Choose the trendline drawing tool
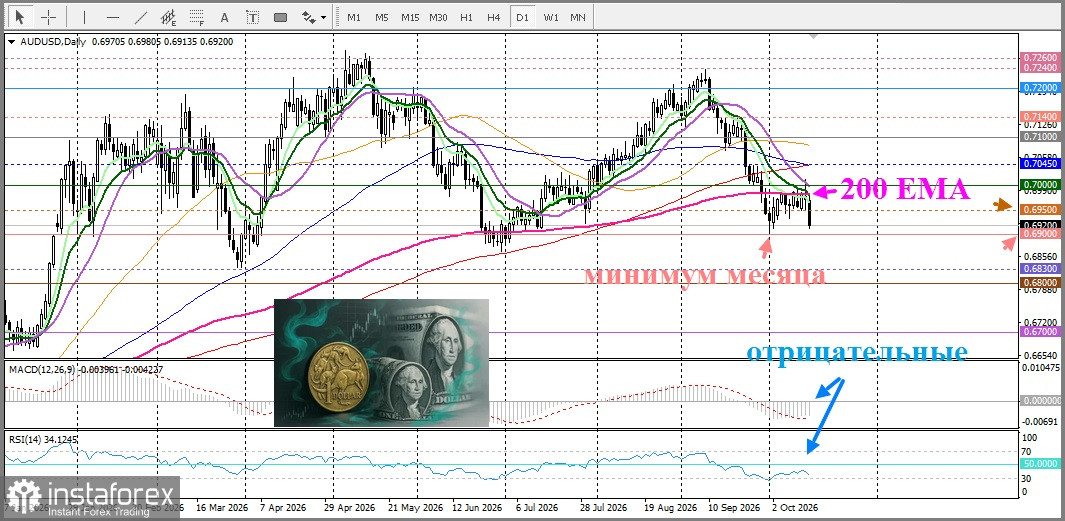1065x521 pixels. 141,16
